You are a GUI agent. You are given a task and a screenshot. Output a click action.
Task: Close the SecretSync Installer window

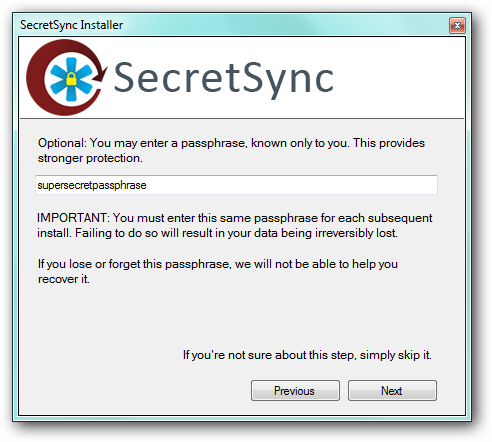[x=457, y=25]
